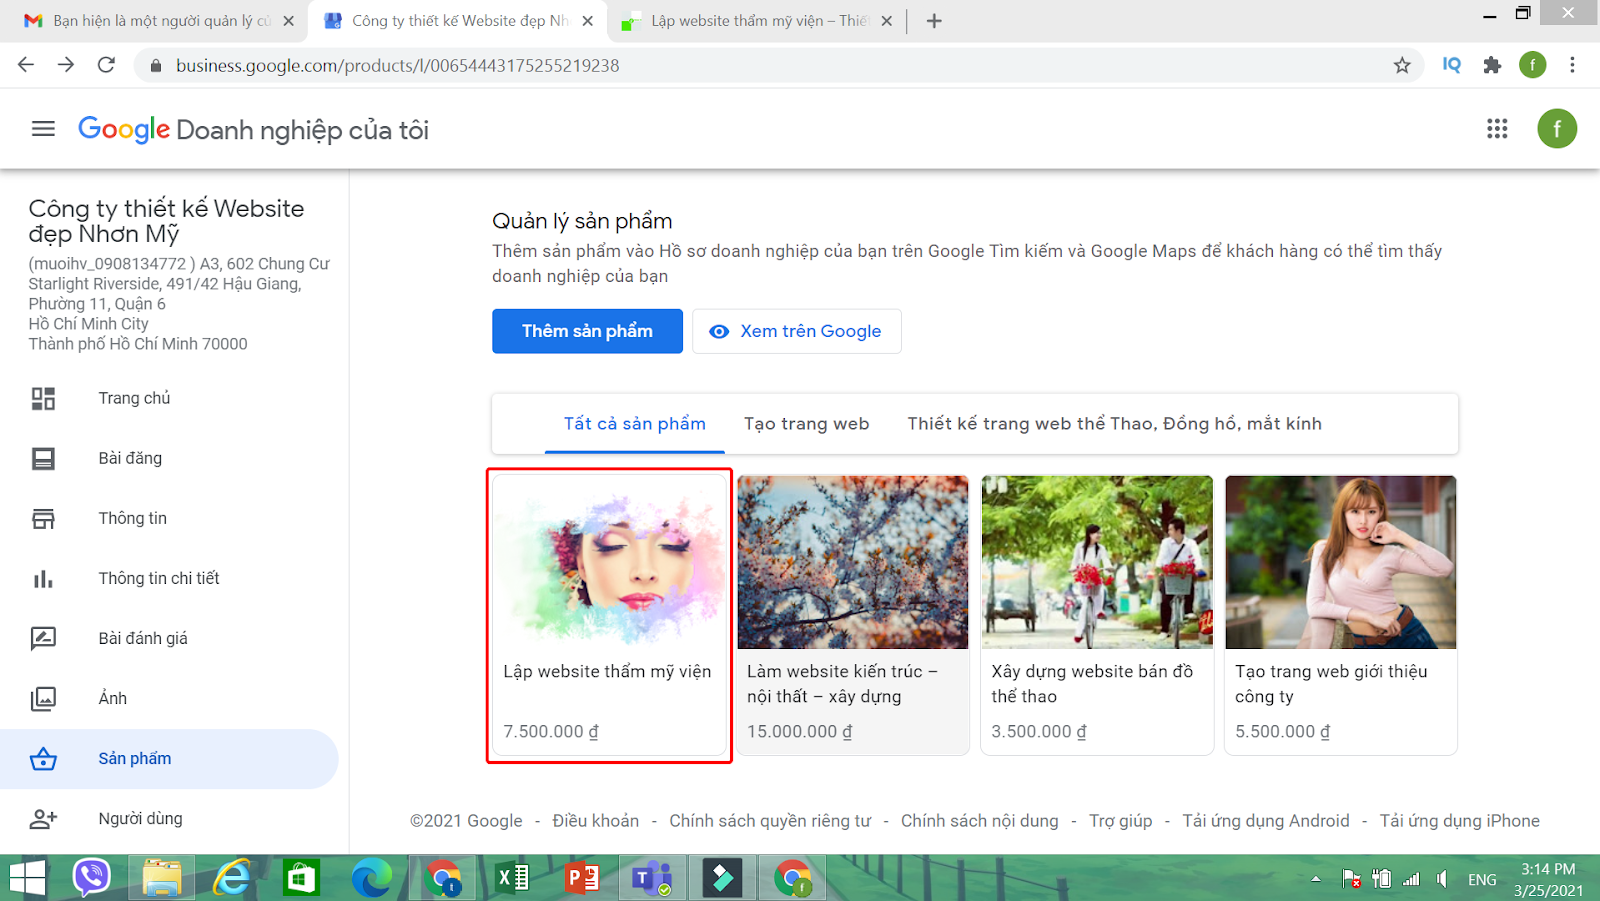Open the Tải ứng dụng Android link

1266,821
